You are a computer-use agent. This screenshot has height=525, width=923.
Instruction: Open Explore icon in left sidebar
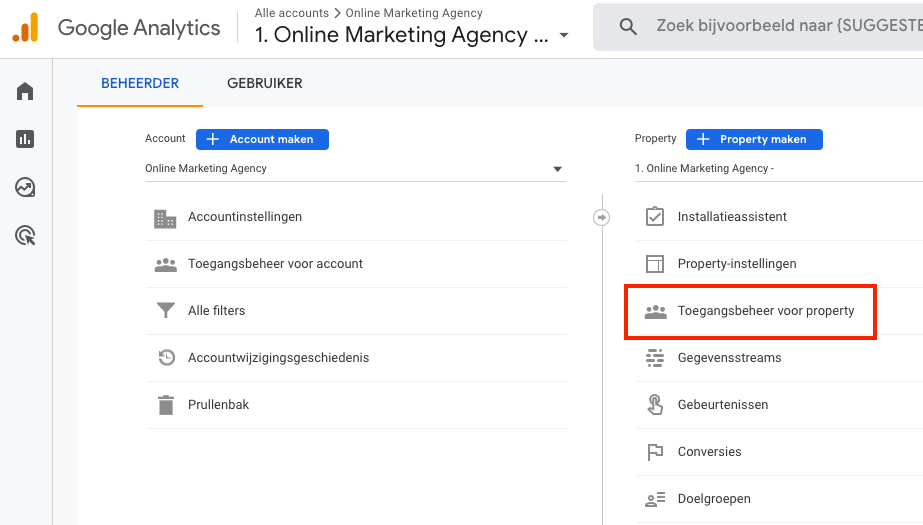pyautogui.click(x=25, y=187)
